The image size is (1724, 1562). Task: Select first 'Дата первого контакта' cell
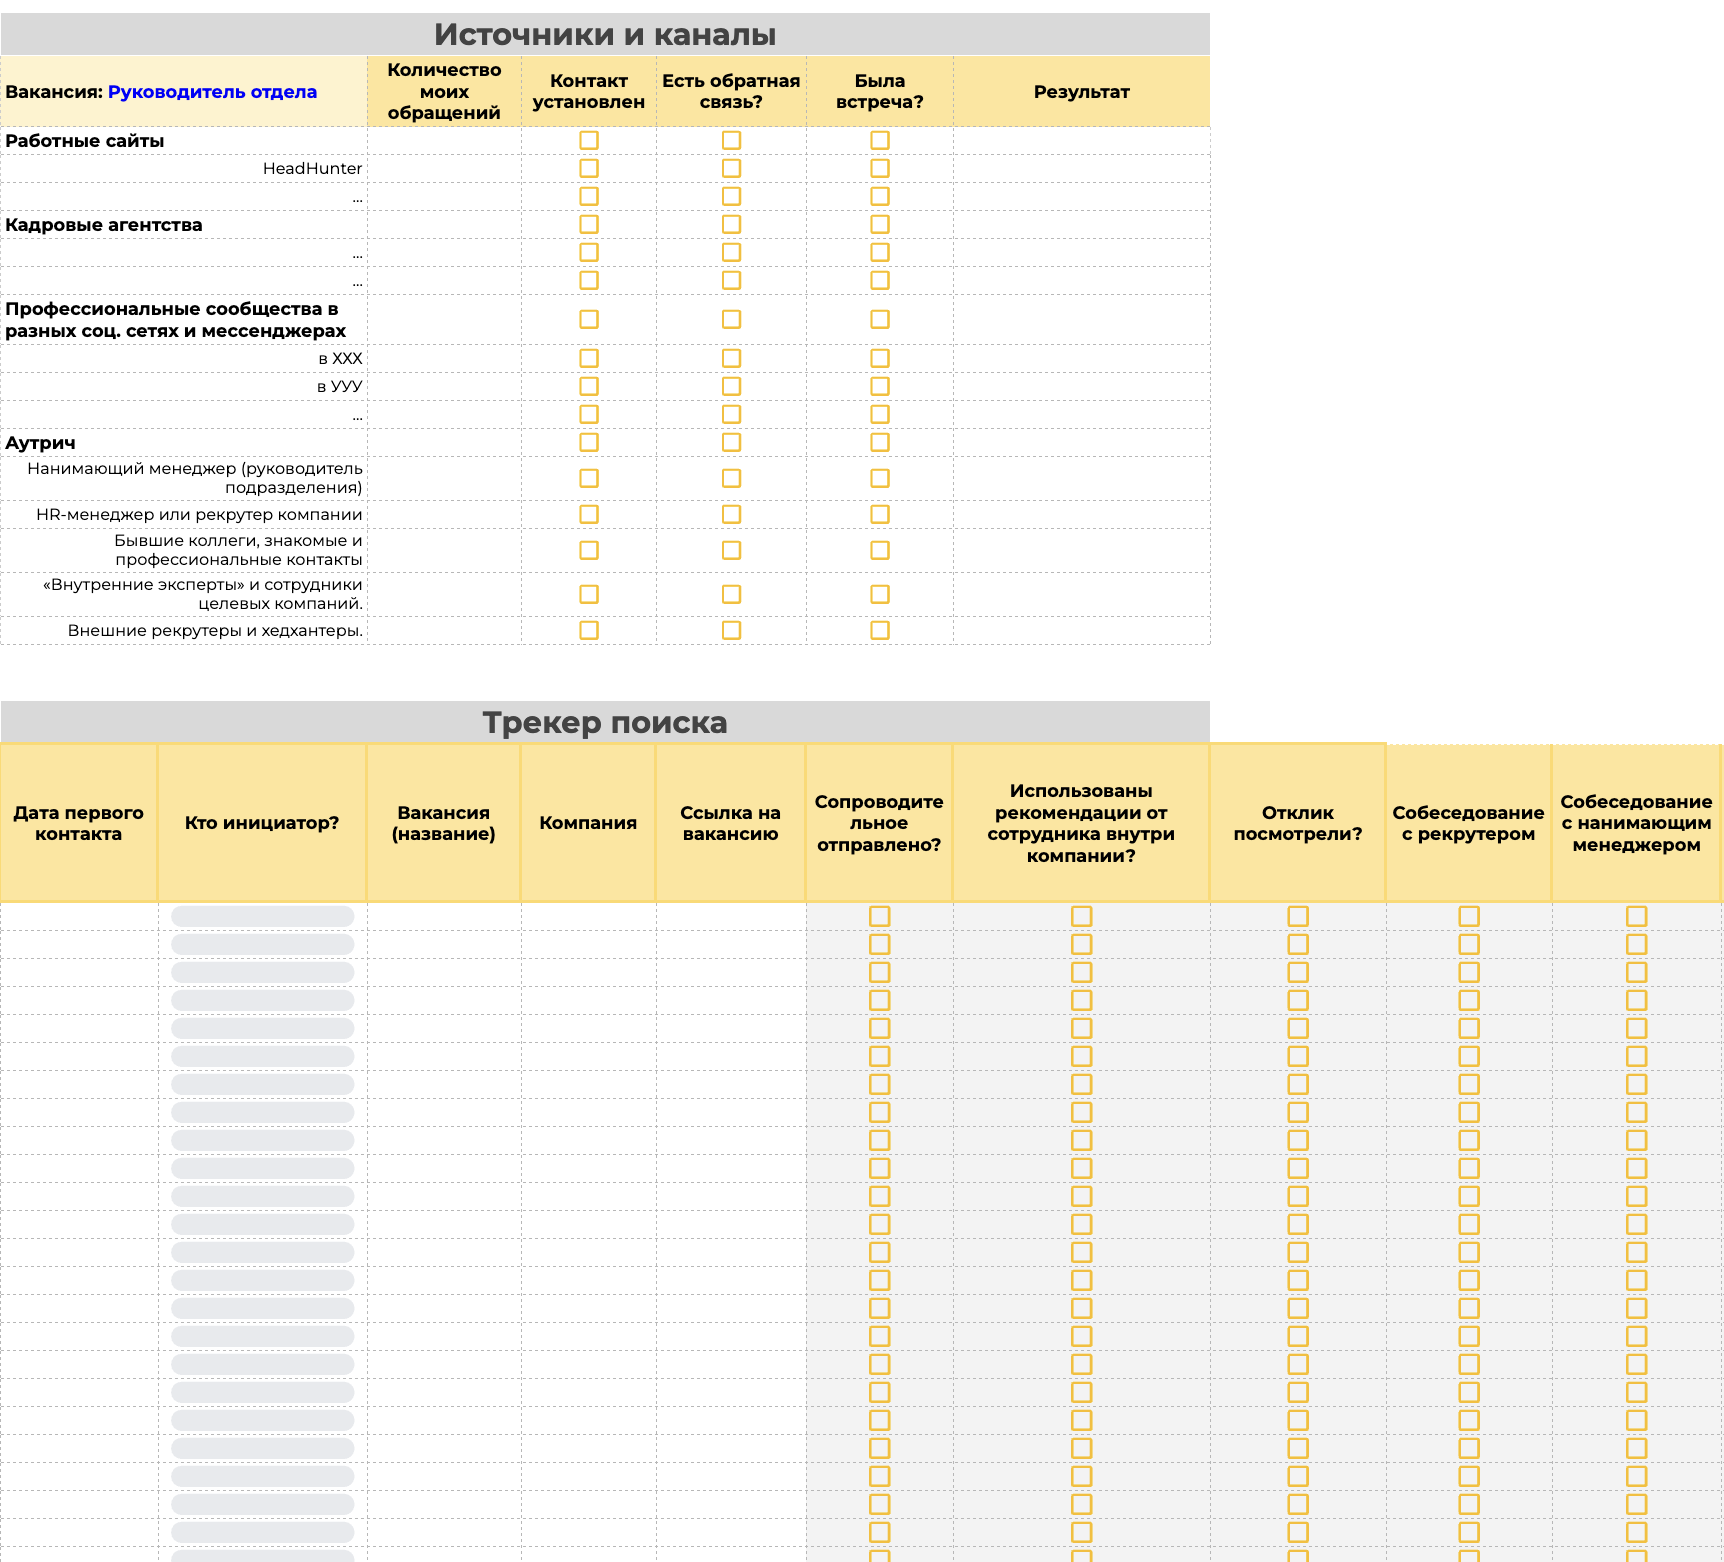pyautogui.click(x=79, y=916)
